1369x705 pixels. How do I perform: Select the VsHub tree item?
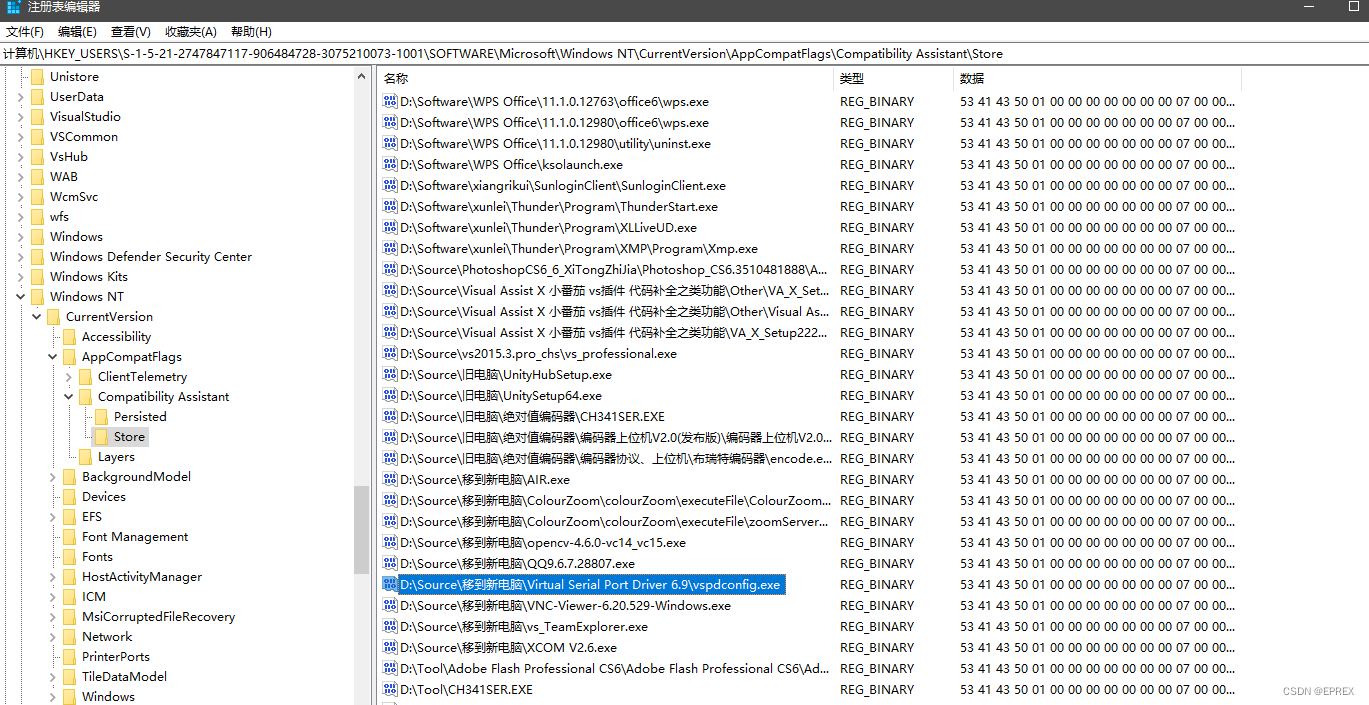pyautogui.click(x=69, y=157)
